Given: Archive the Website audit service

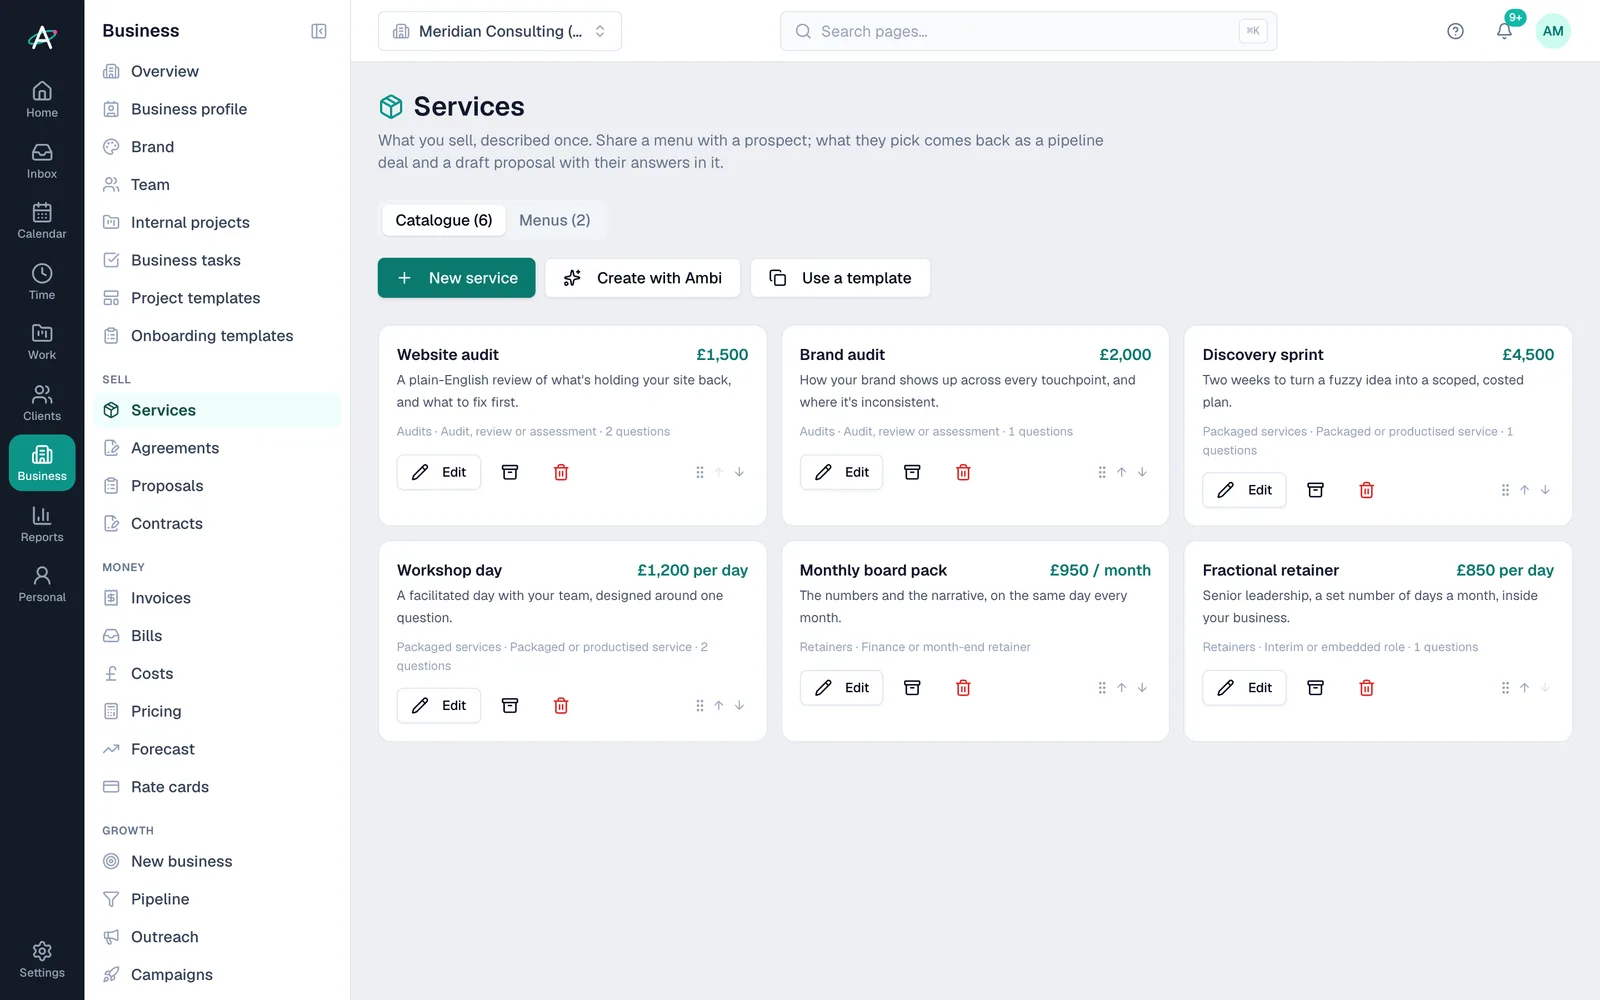Looking at the screenshot, I should click(510, 472).
